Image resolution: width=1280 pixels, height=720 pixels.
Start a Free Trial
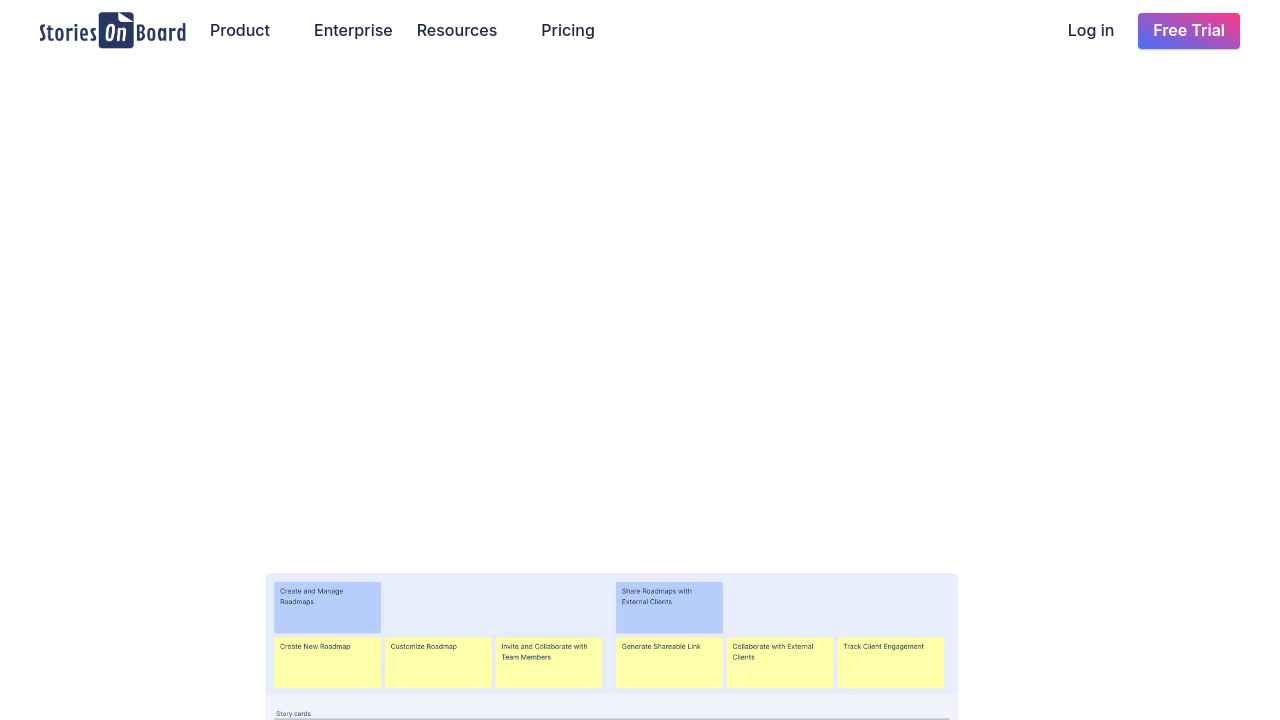1188,31
